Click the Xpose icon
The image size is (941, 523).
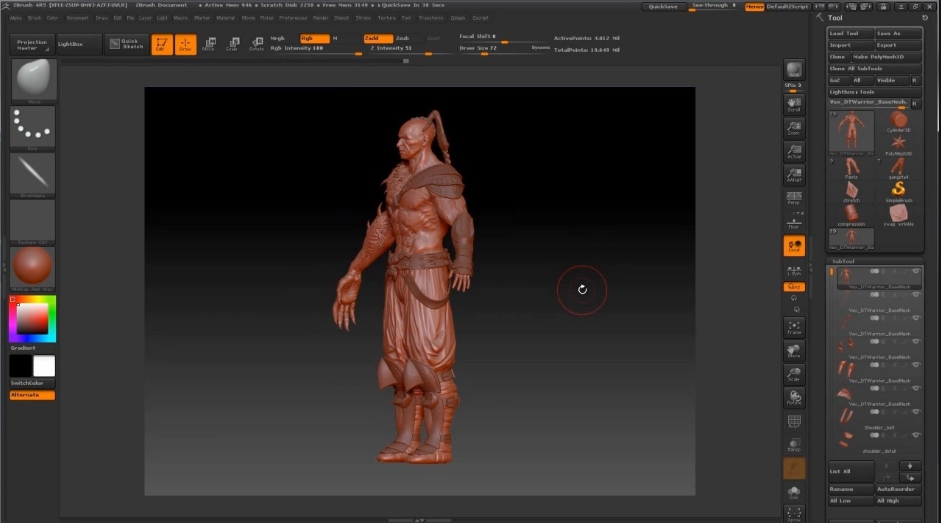point(794,514)
